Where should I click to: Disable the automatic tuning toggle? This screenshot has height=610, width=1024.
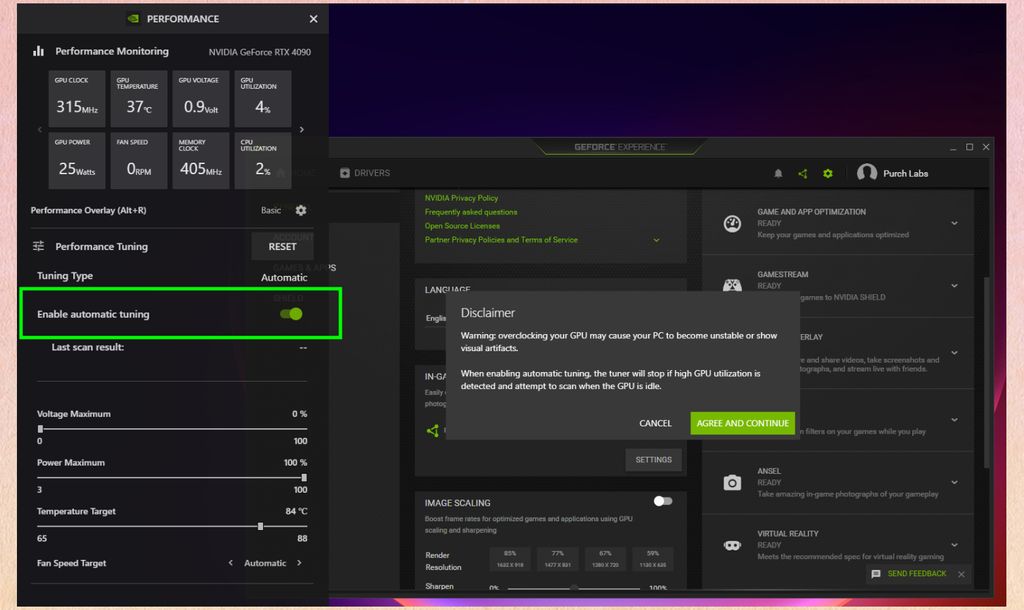(291, 313)
